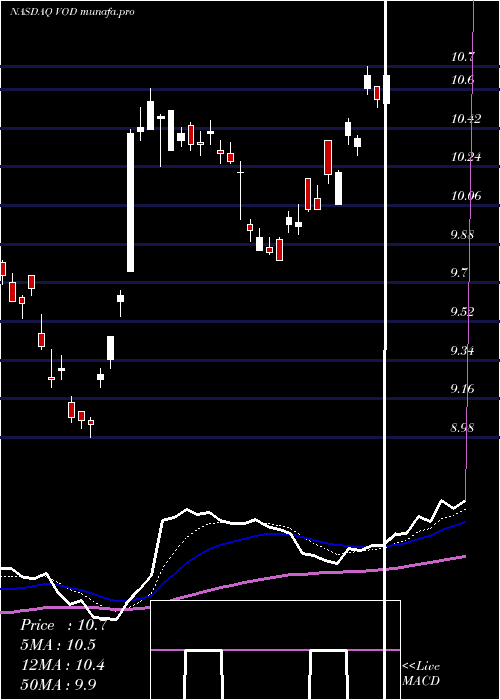This screenshot has height=700, width=500.
Task: Click the tall white gap-up candle
Action: (x=130, y=202)
